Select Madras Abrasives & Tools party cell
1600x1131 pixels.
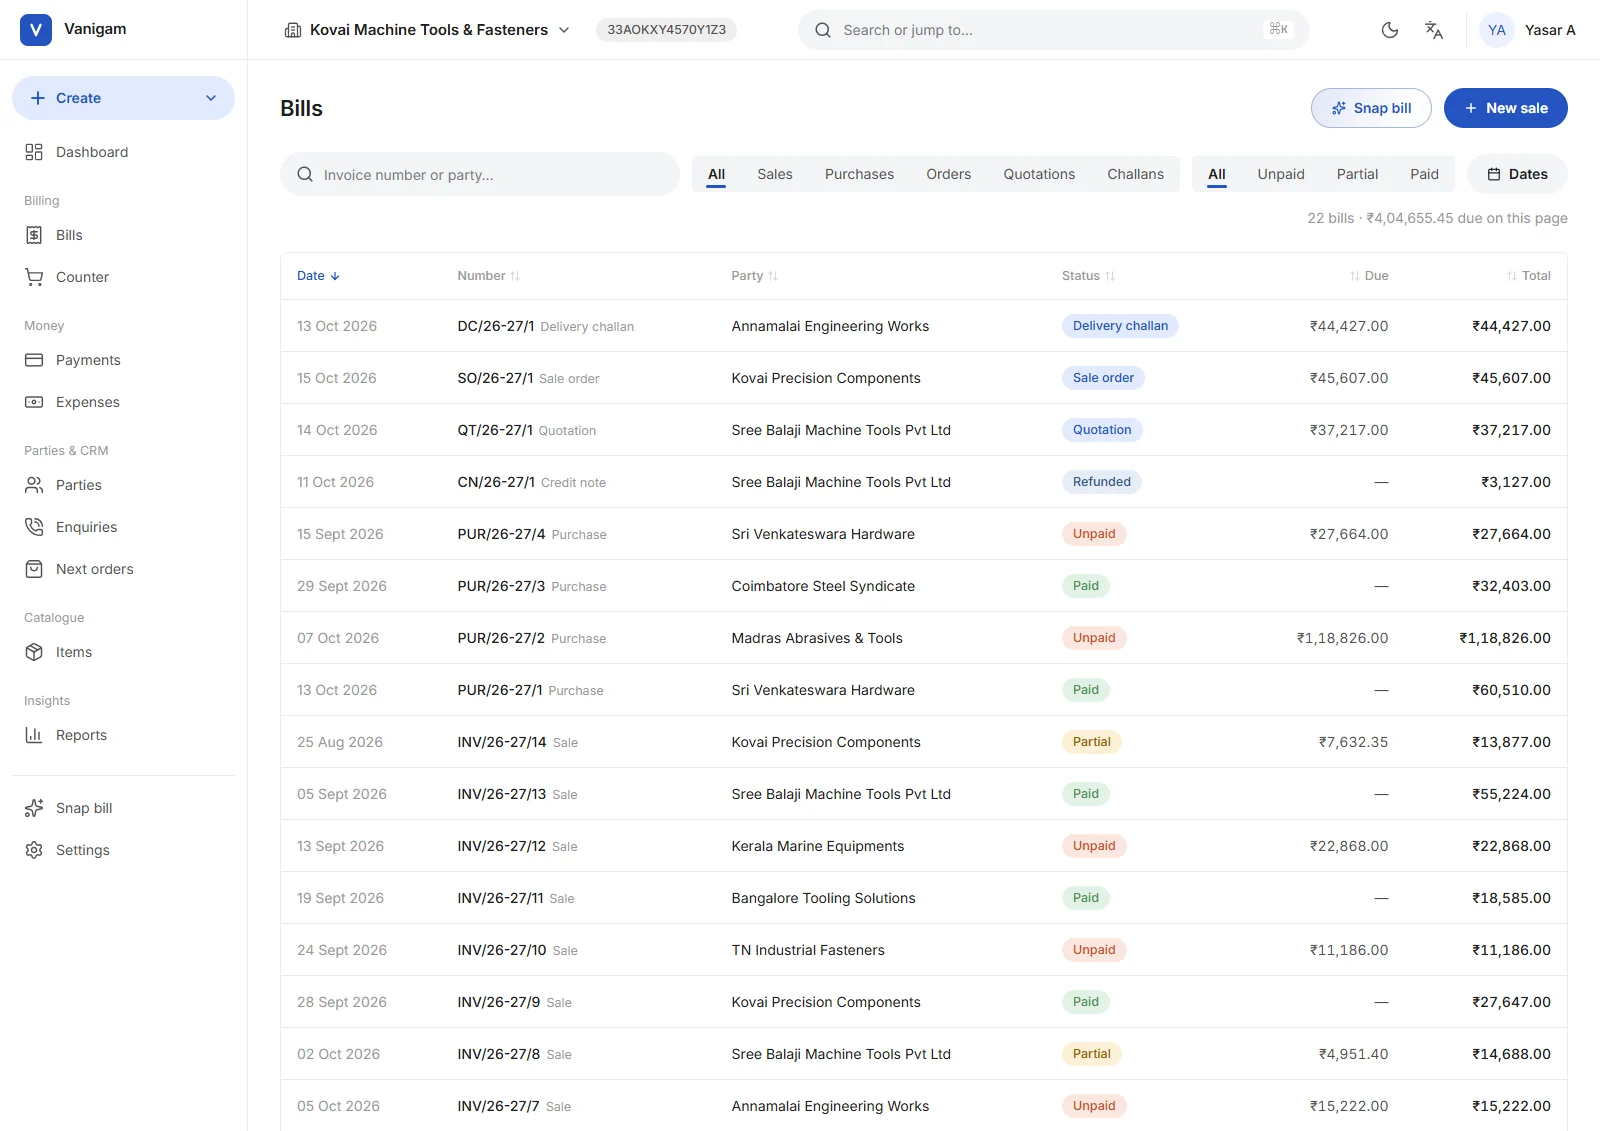coord(817,638)
